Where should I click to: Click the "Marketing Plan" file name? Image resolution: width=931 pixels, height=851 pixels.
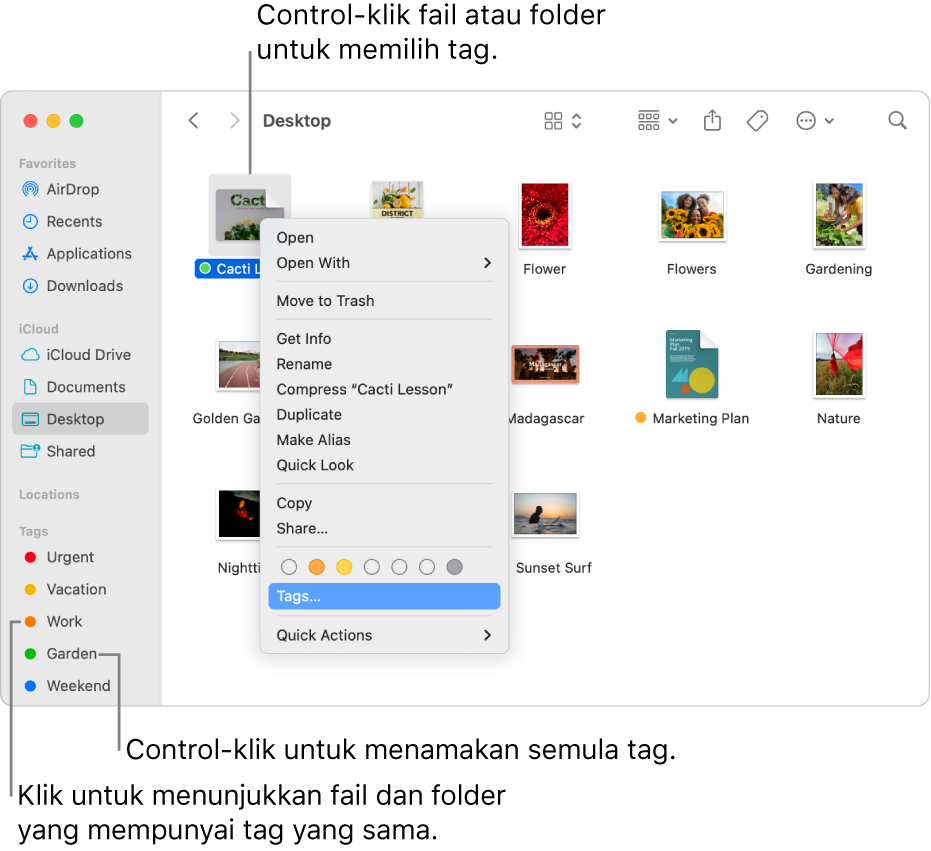(x=701, y=419)
